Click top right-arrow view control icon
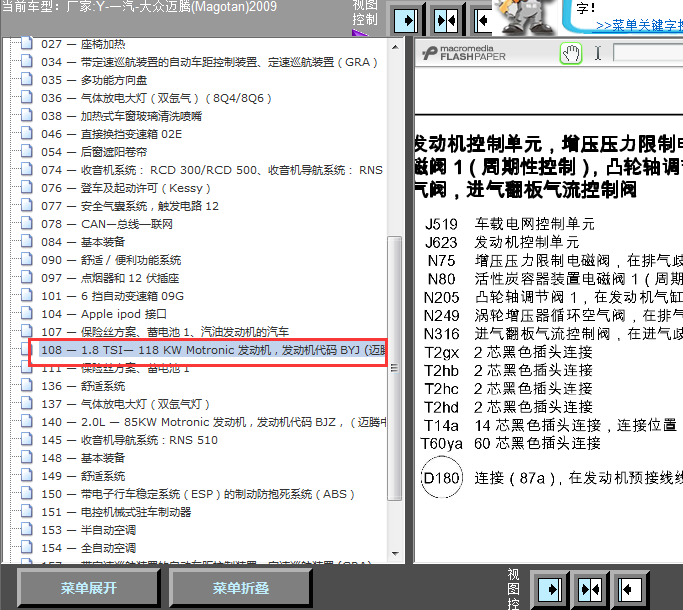The image size is (683, 610). 406,20
